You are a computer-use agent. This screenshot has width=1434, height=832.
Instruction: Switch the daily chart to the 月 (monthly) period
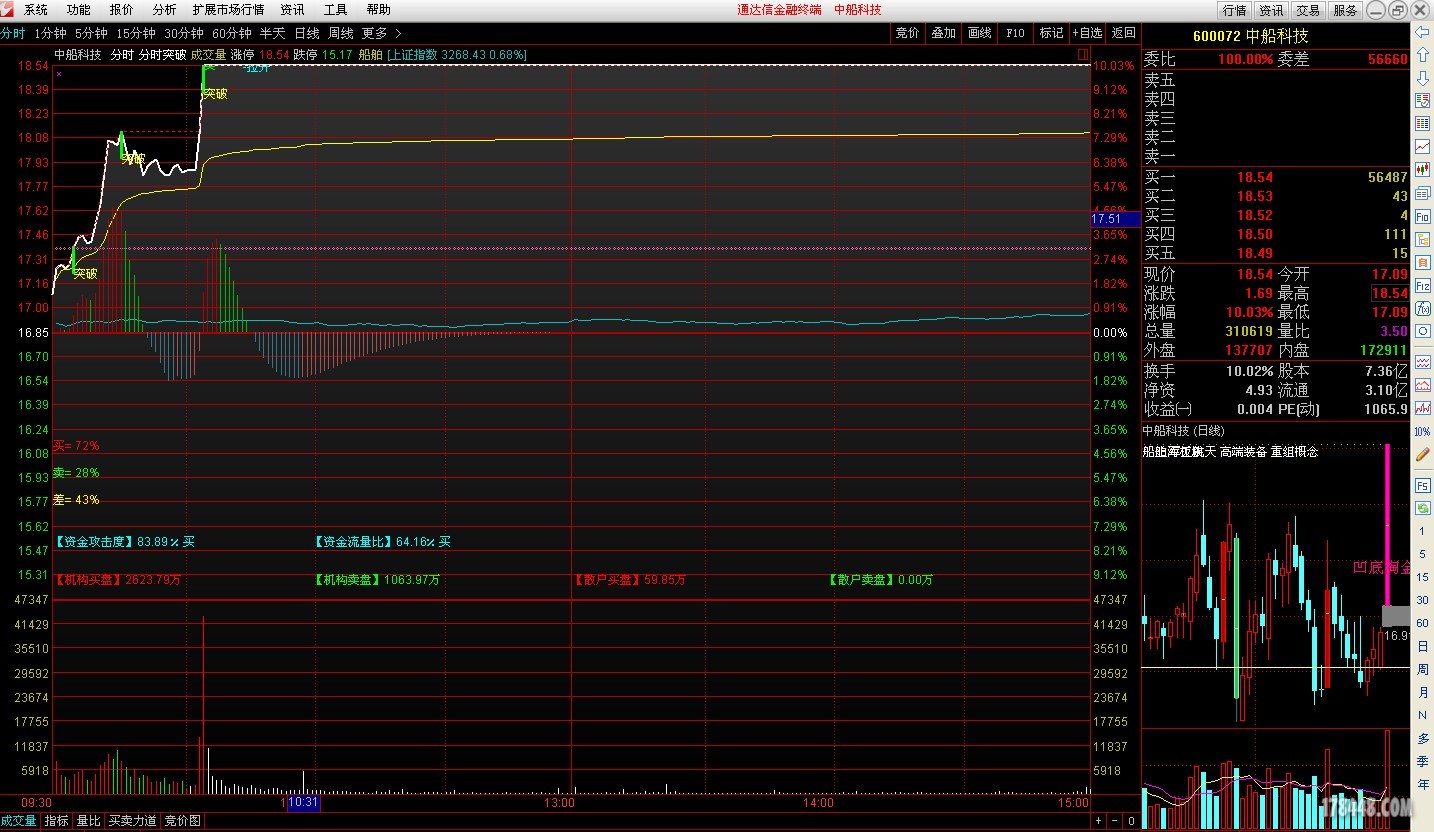point(1422,692)
